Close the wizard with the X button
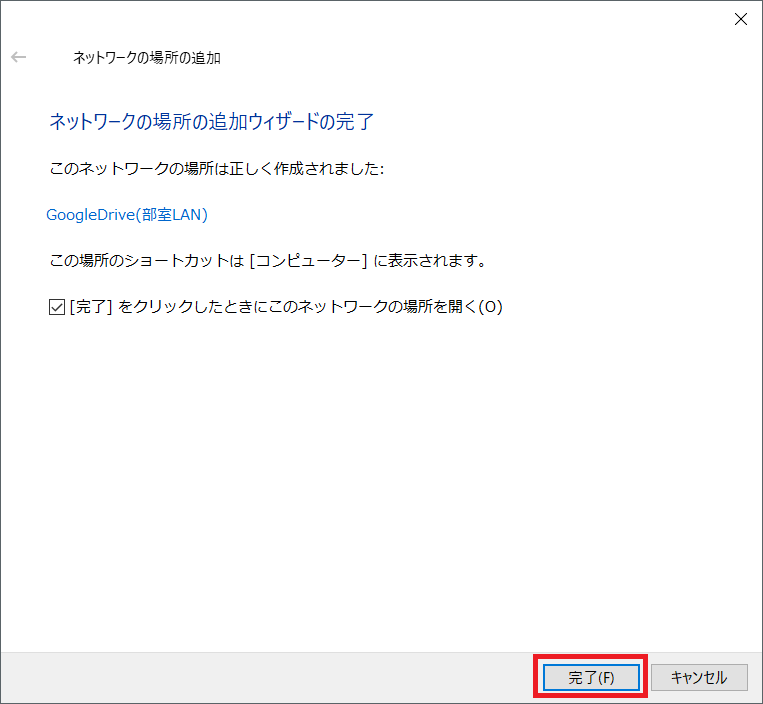Viewport: 763px width, 704px height. pos(740,19)
